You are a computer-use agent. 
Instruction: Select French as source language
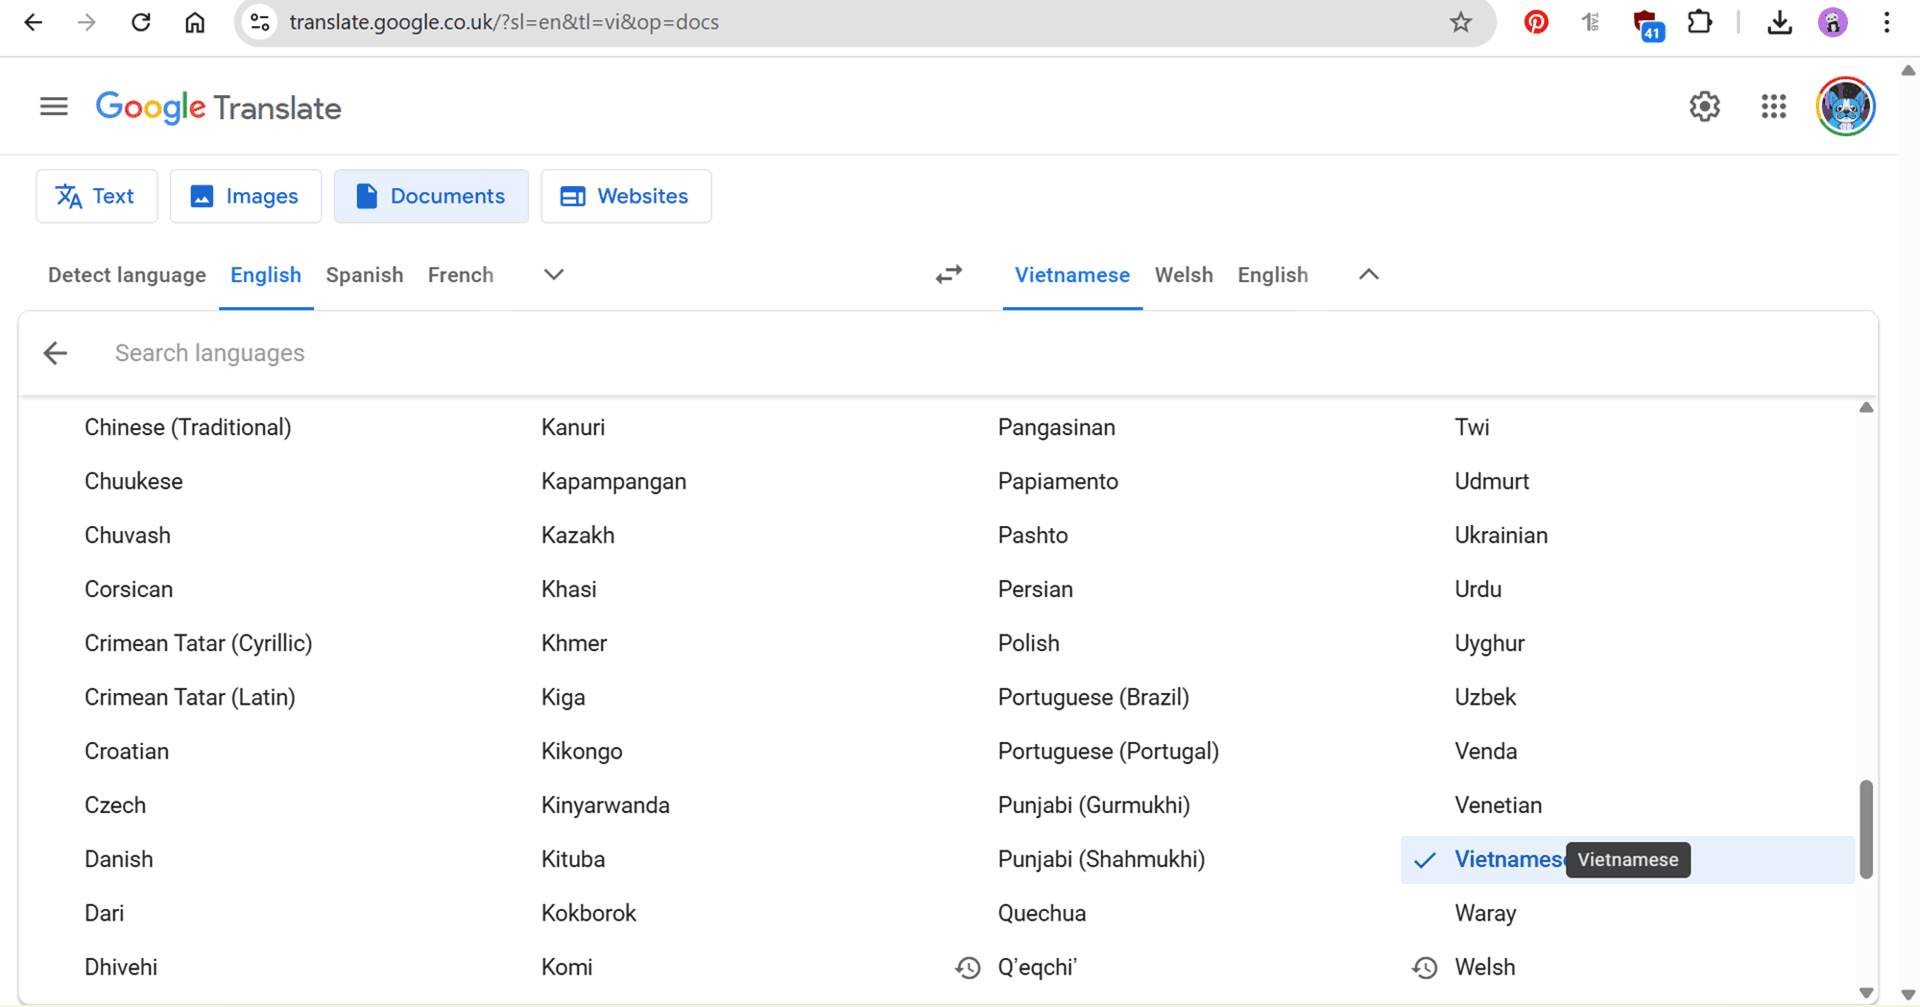point(460,275)
